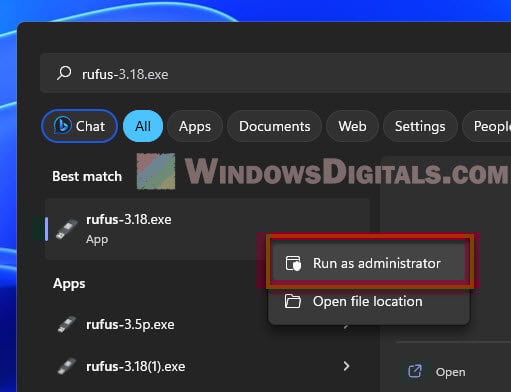Select the rufus-3.5p.exe app result
511x392 pixels.
207,324
